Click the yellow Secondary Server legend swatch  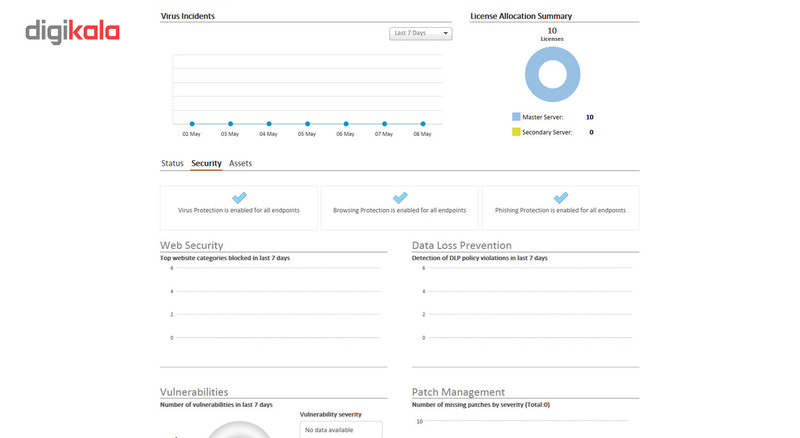516,132
